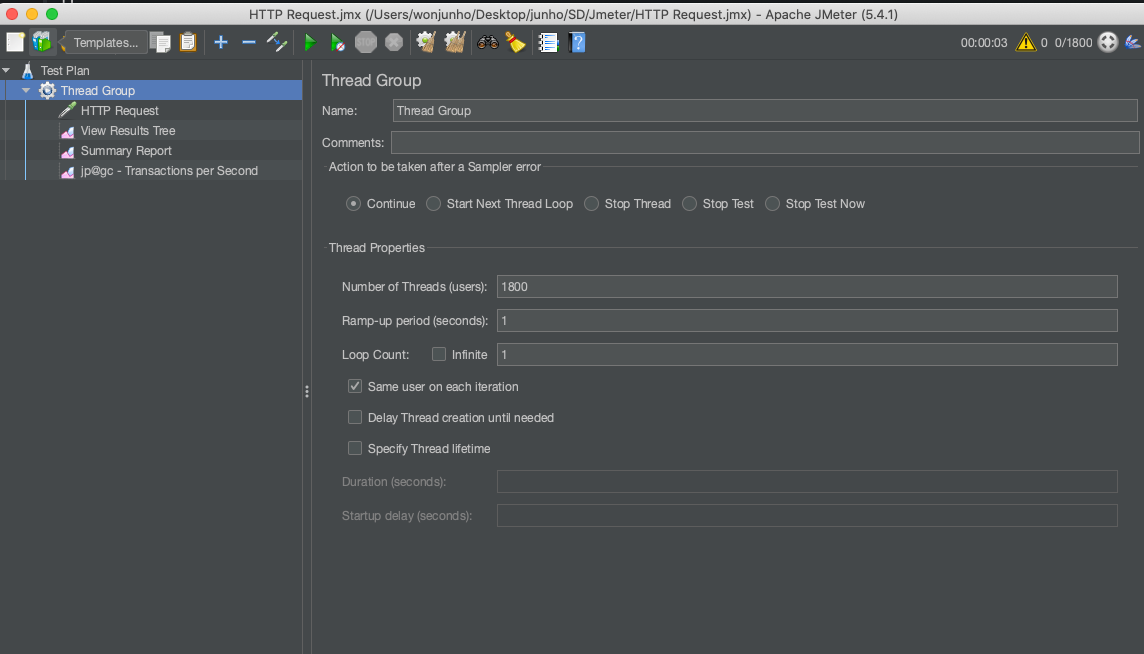
Task: Paste using the clipboard toolbar icon
Action: 188,42
